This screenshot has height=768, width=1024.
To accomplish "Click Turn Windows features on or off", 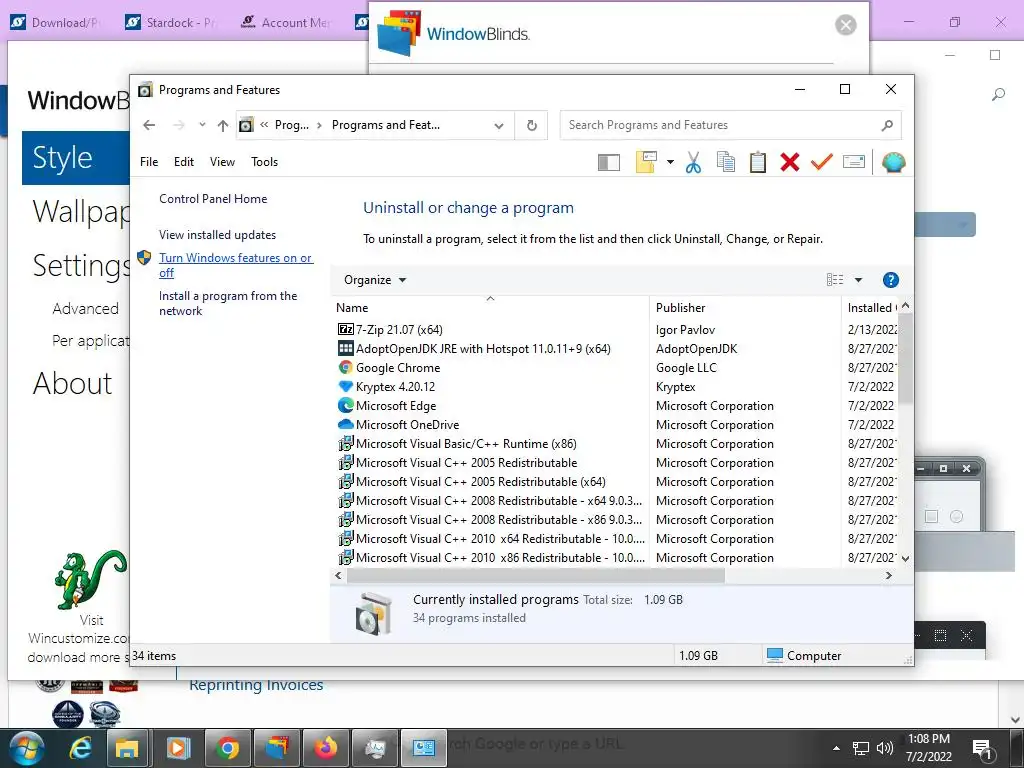I will point(236,265).
